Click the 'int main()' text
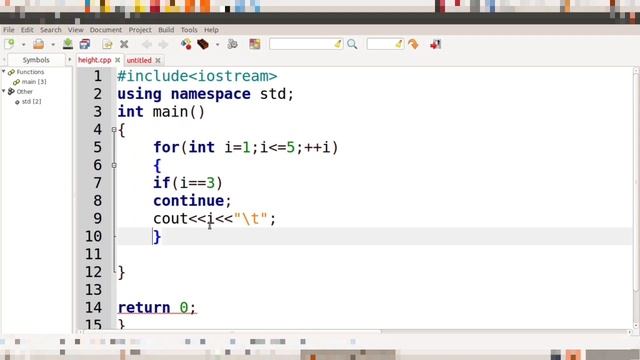The width and height of the screenshot is (640, 360). tap(161, 112)
